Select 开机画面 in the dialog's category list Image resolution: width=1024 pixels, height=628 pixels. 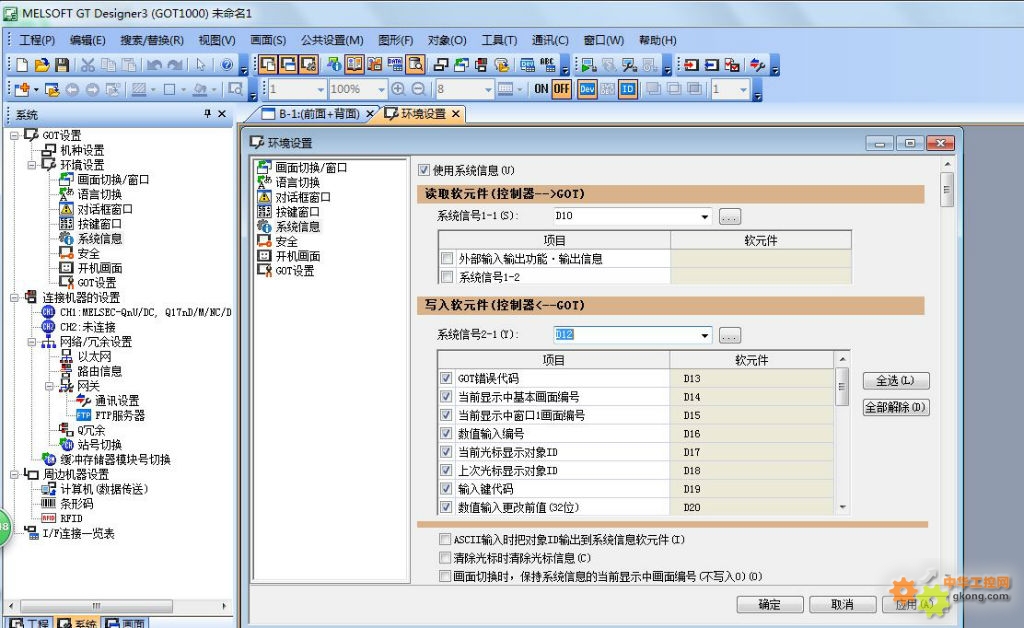pos(298,256)
